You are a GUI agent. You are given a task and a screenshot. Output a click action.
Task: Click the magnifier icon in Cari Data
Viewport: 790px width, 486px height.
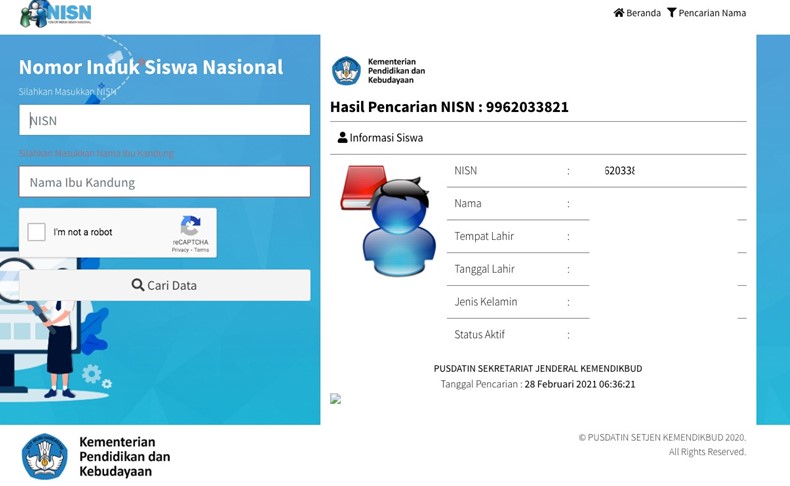click(138, 285)
